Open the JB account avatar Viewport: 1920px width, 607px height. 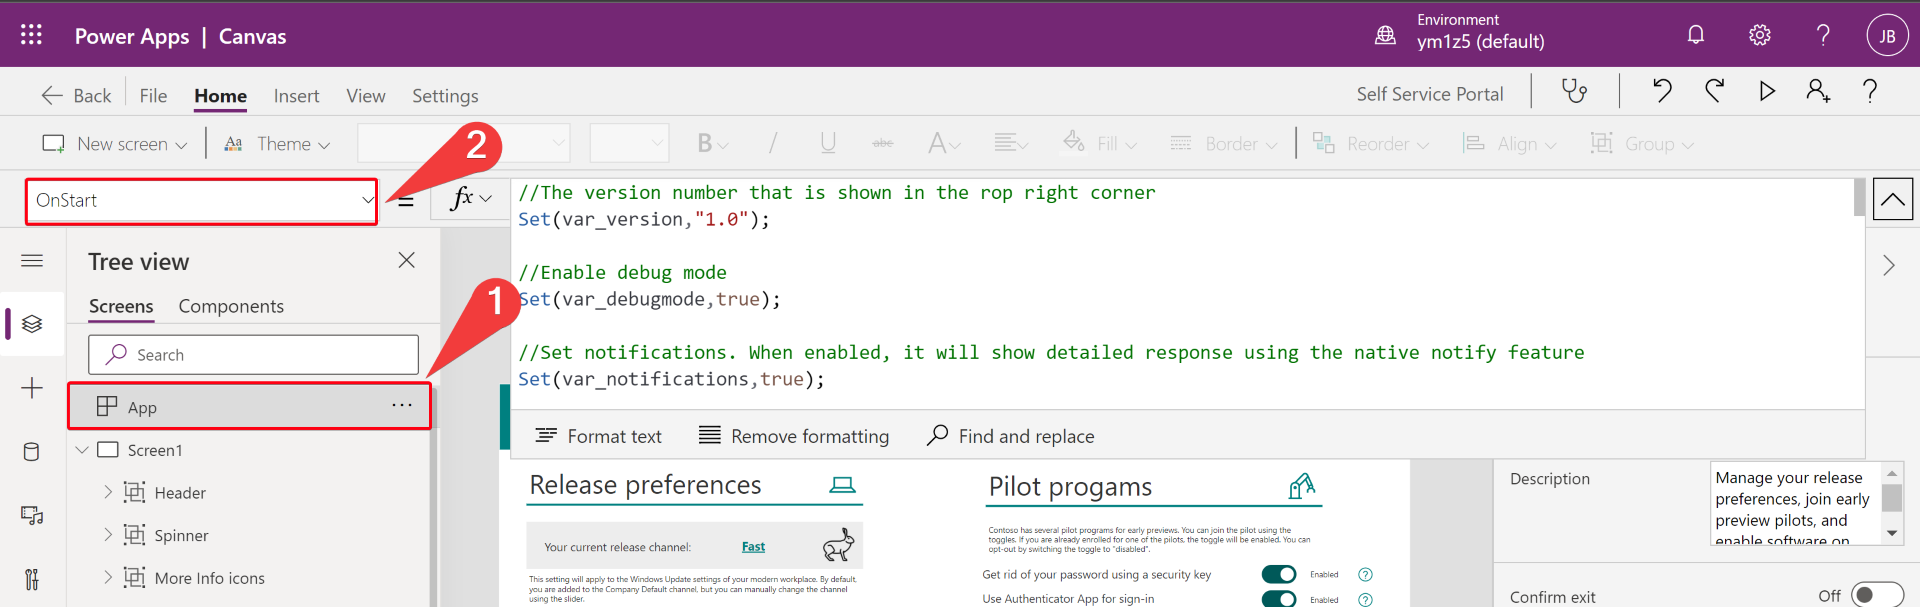[1887, 36]
